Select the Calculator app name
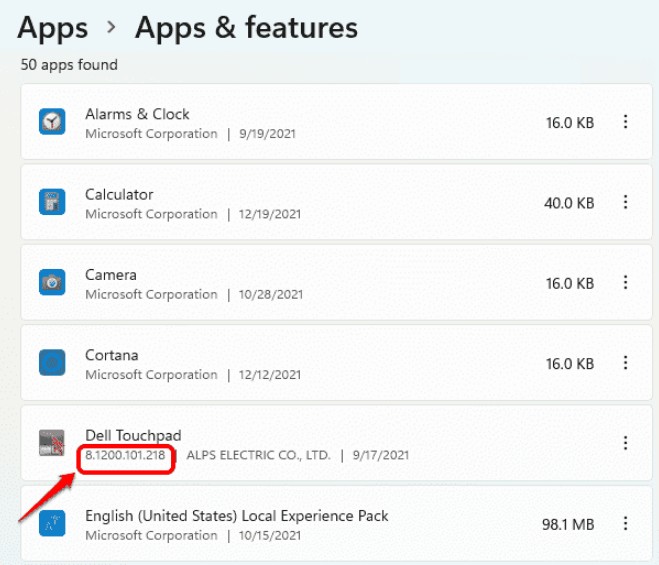This screenshot has width=659, height=565. tap(119, 194)
